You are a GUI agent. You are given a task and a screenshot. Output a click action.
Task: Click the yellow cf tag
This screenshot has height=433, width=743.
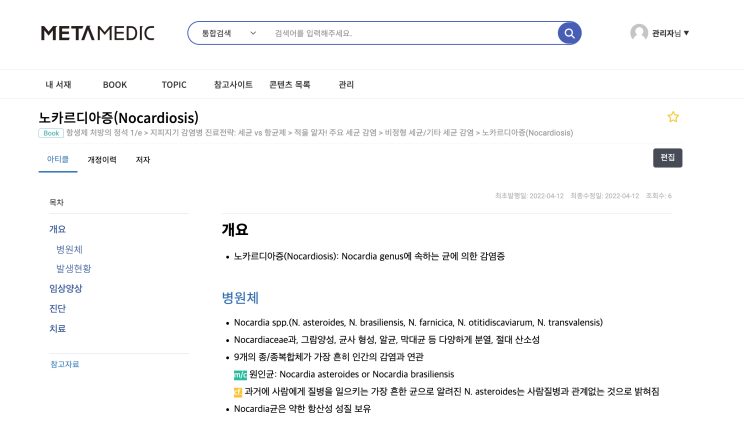click(238, 392)
